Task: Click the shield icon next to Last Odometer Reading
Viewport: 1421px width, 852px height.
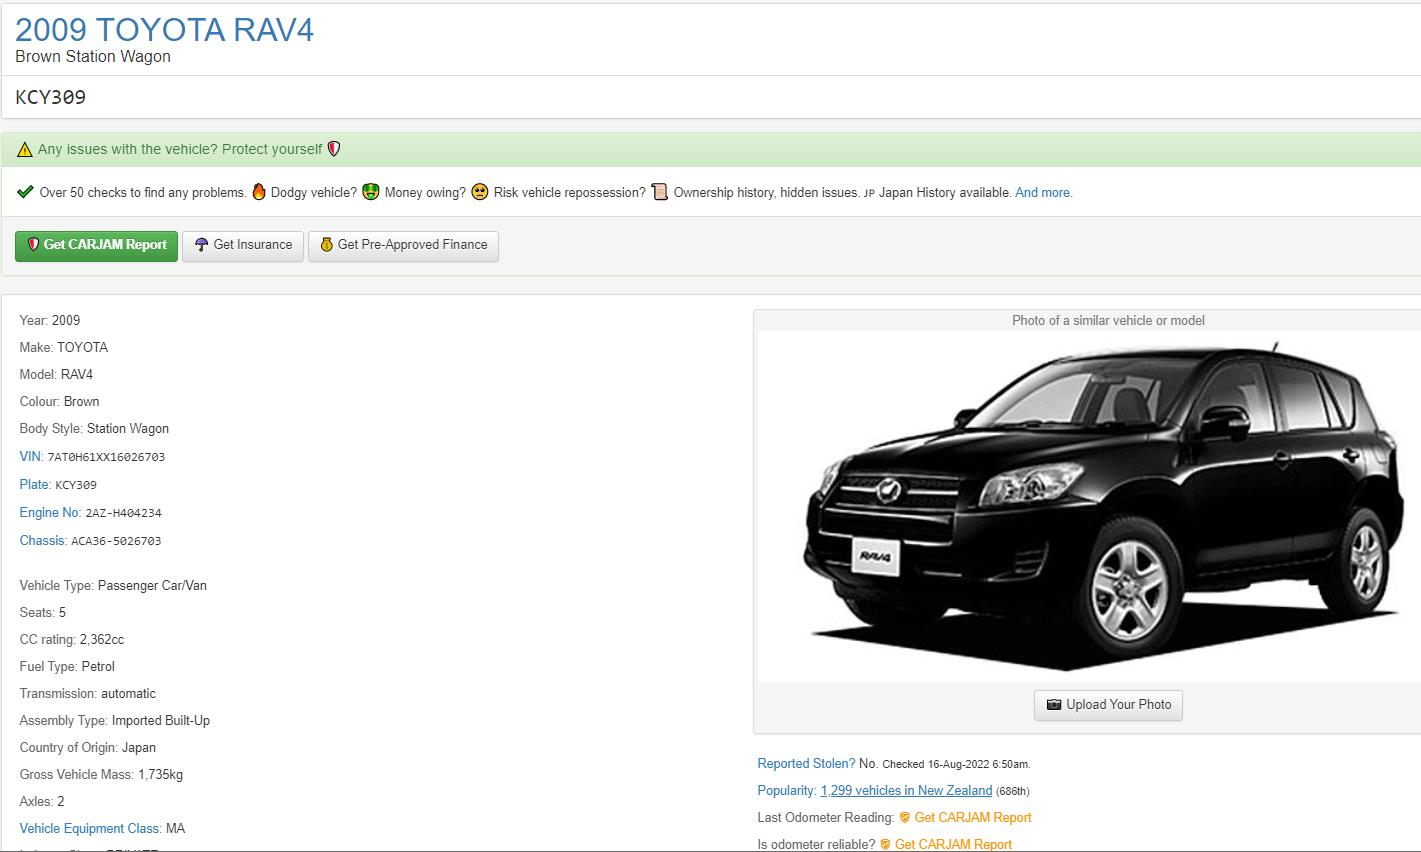Action: point(904,818)
